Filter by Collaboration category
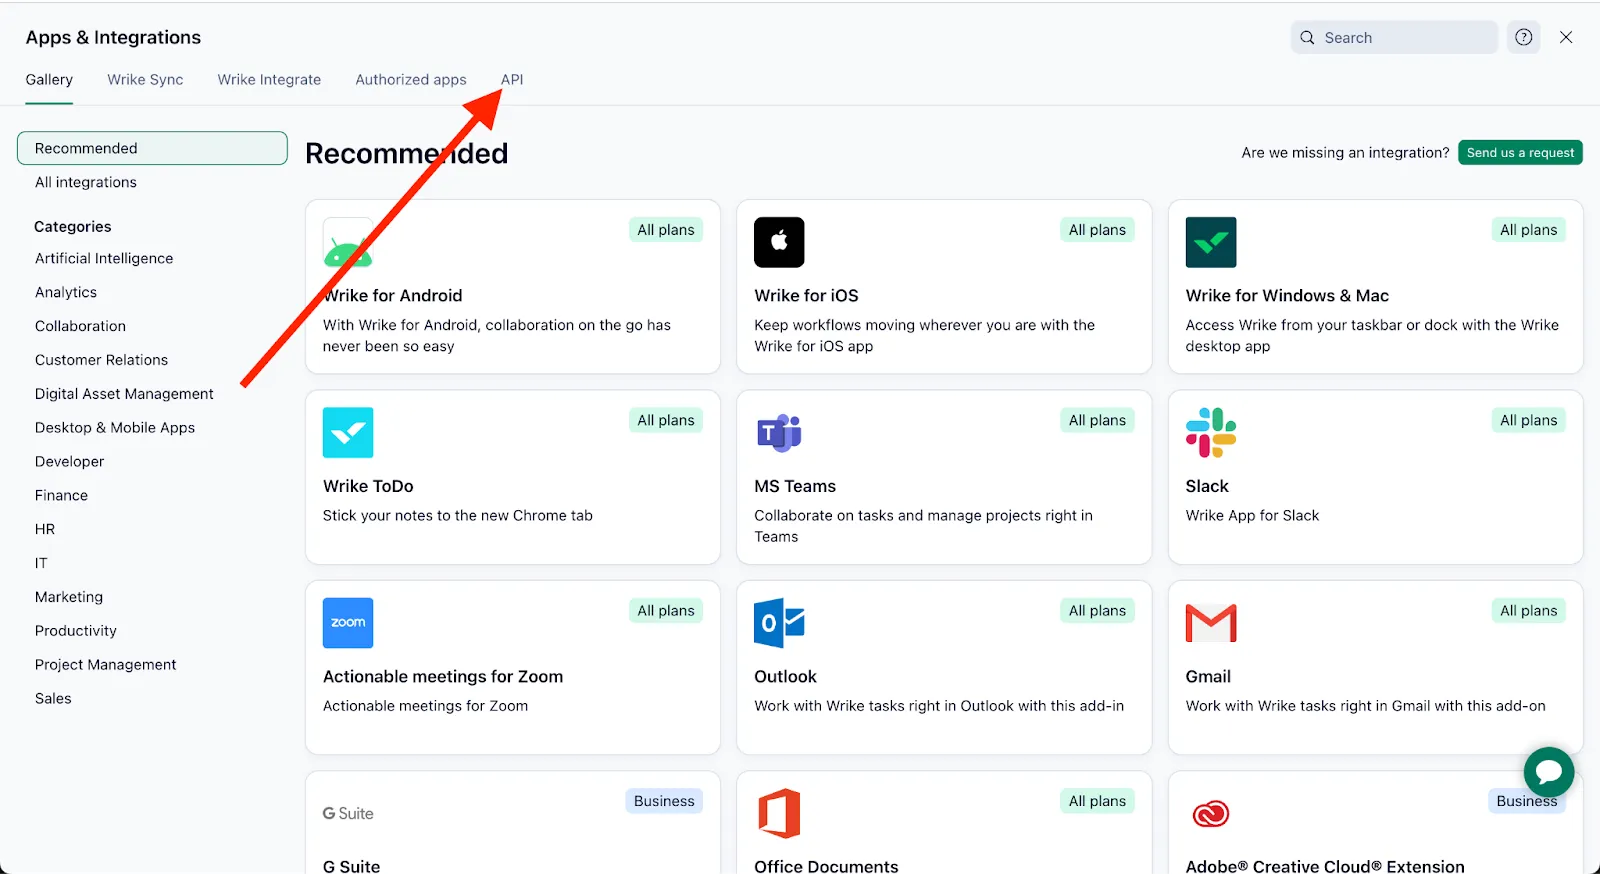Screen dimensions: 1600x874 (x=80, y=326)
